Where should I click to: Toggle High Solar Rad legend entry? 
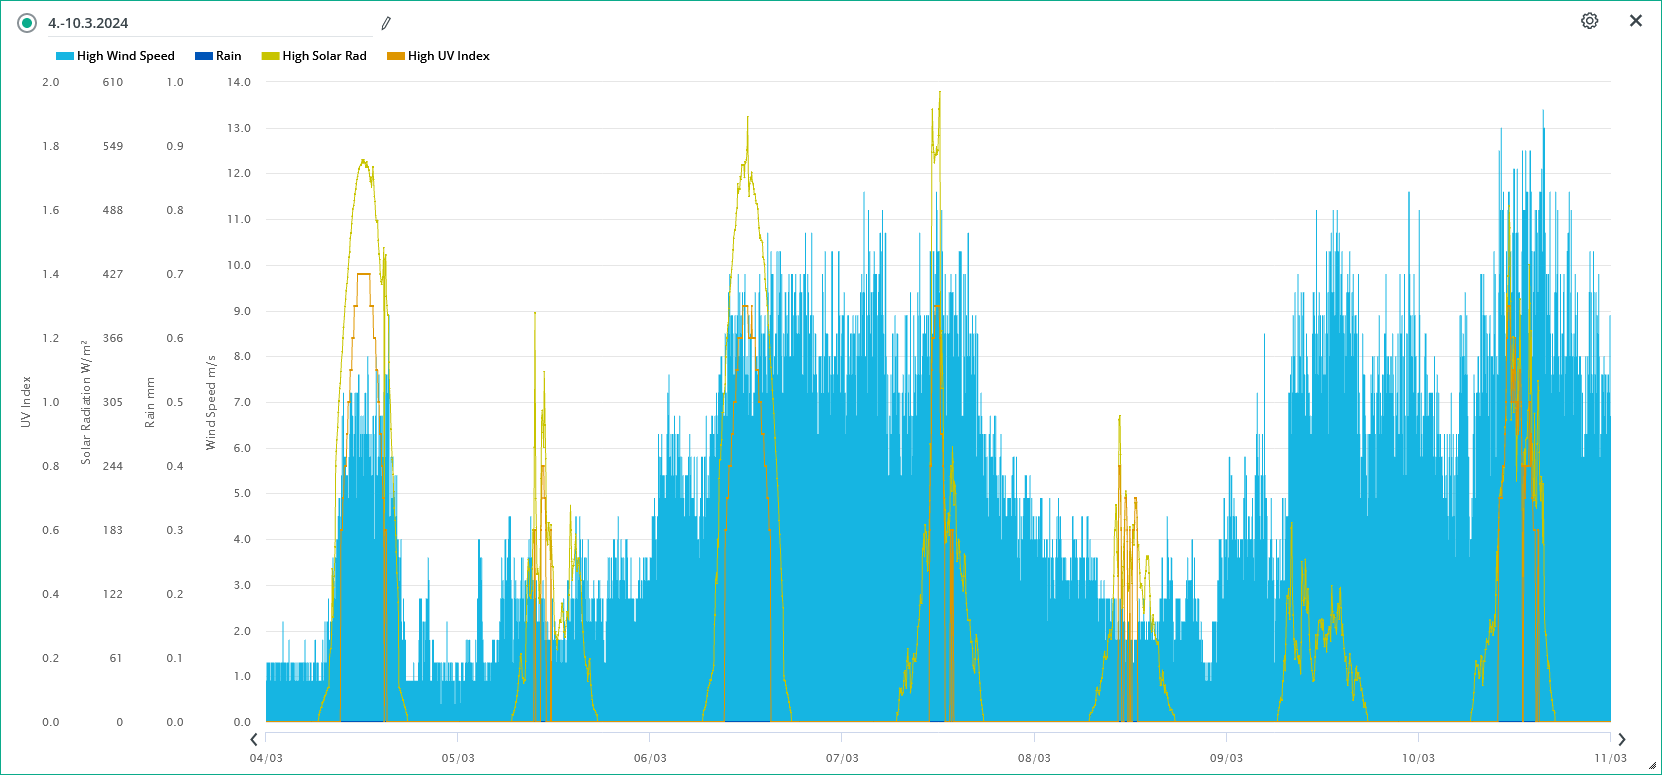(x=324, y=56)
